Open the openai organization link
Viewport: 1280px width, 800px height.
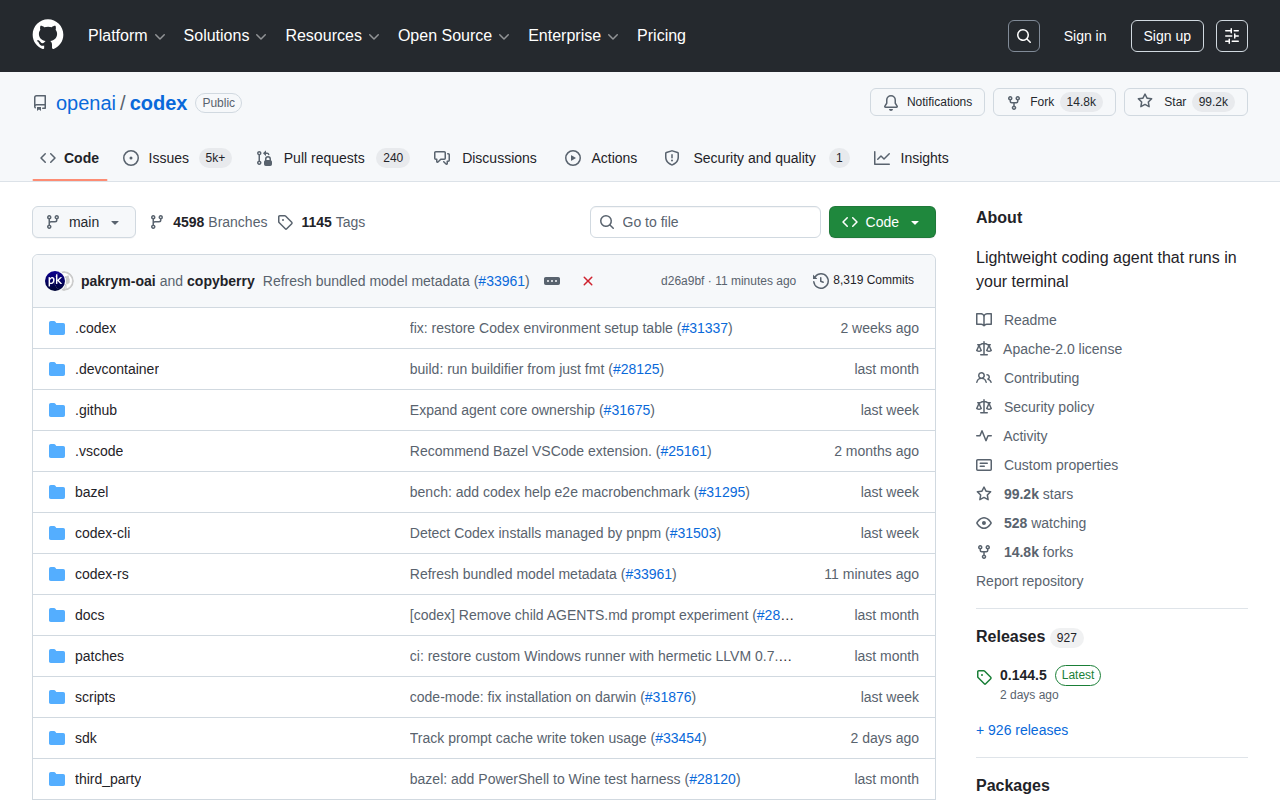(86, 103)
